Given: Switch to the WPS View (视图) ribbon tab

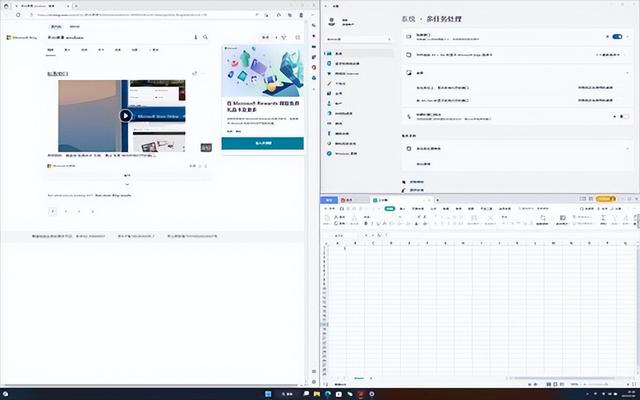Looking at the screenshot, I should pos(471,209).
